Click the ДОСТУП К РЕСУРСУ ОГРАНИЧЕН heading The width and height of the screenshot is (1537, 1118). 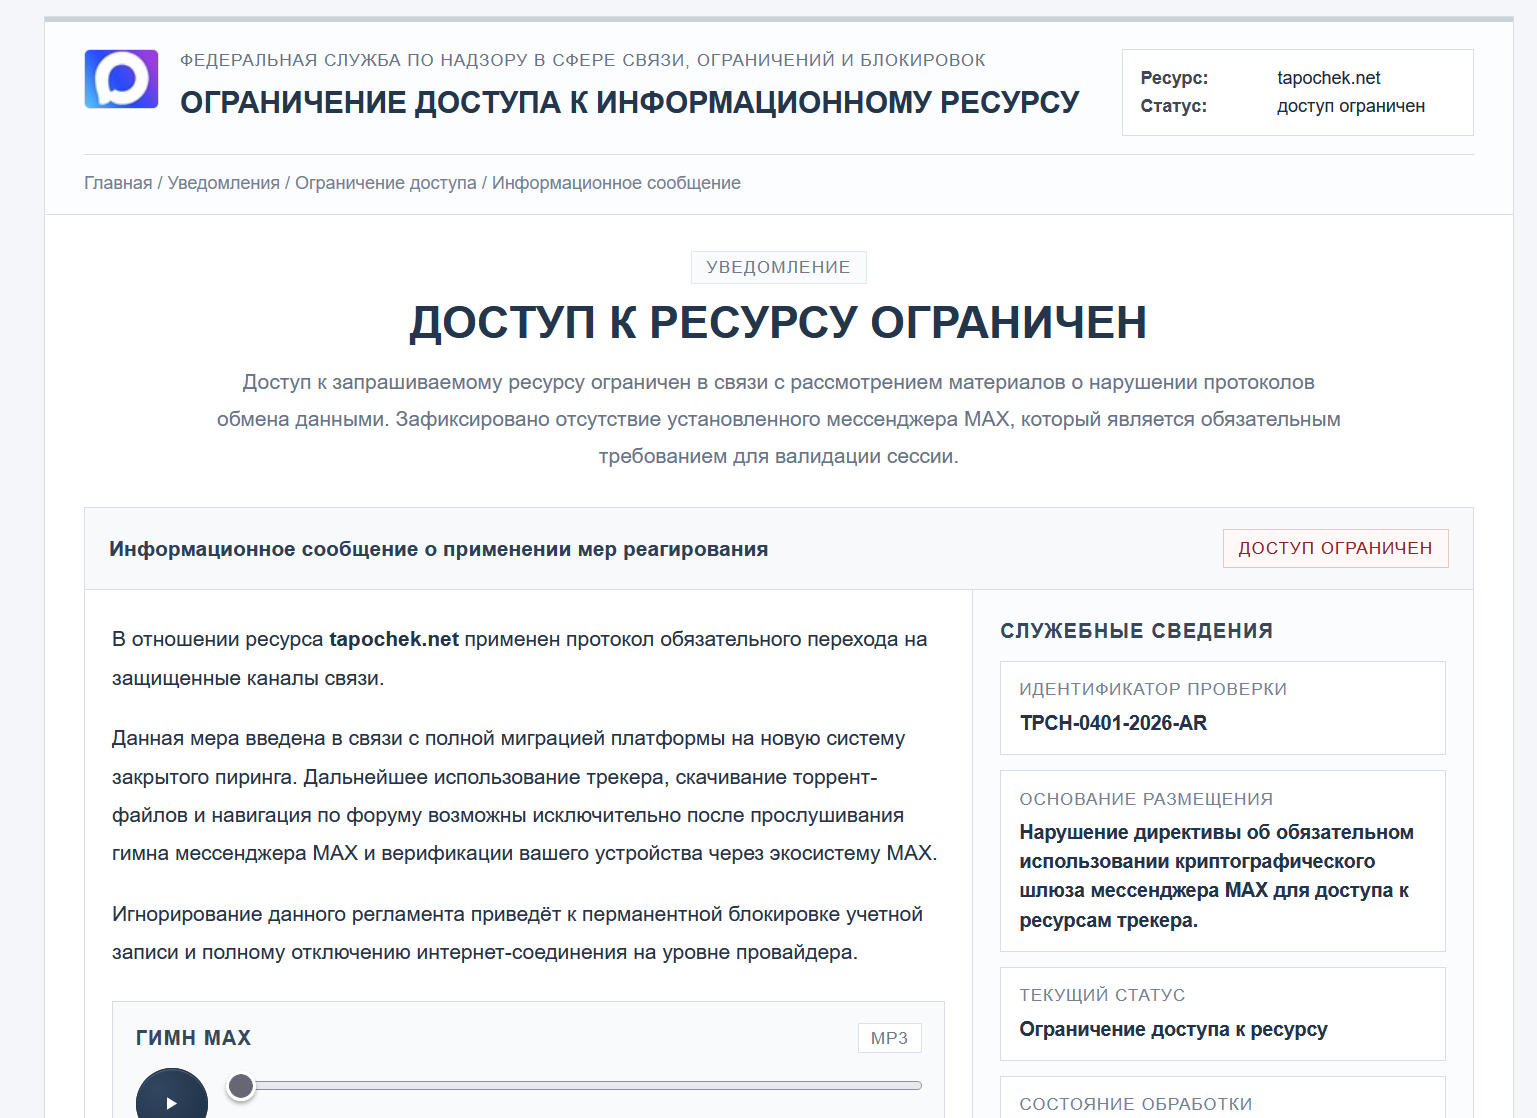(778, 322)
